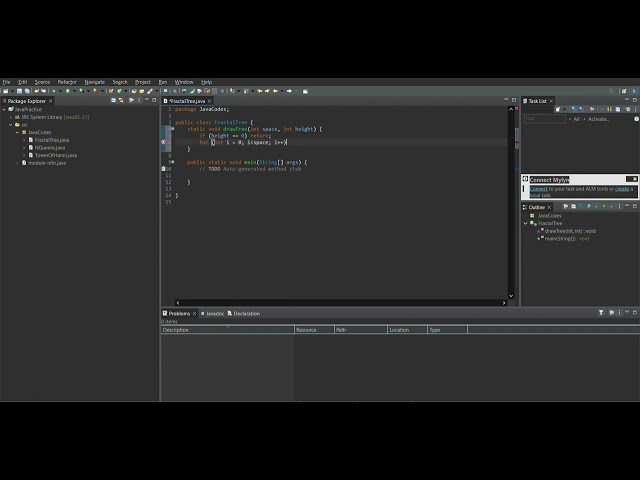Click the create link in Mylyn notice
This screenshot has height=480, width=640.
pos(622,189)
